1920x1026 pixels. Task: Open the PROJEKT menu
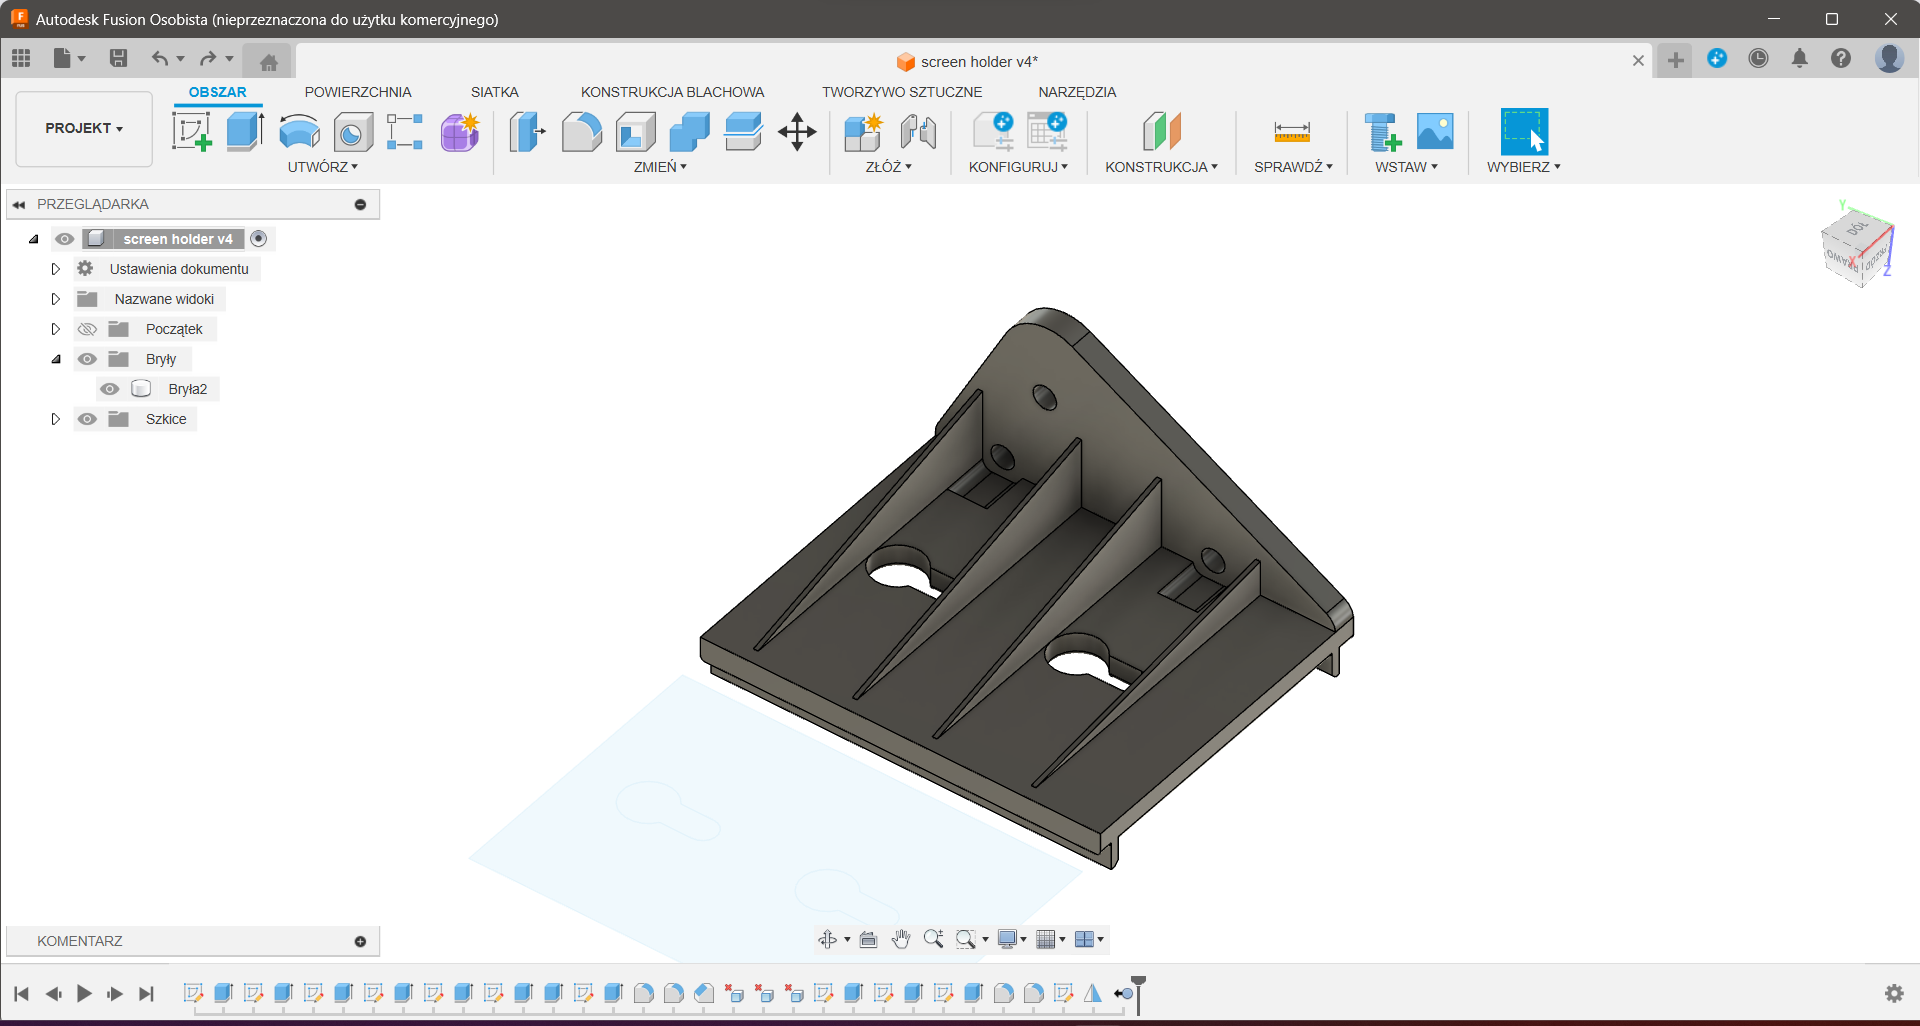83,129
